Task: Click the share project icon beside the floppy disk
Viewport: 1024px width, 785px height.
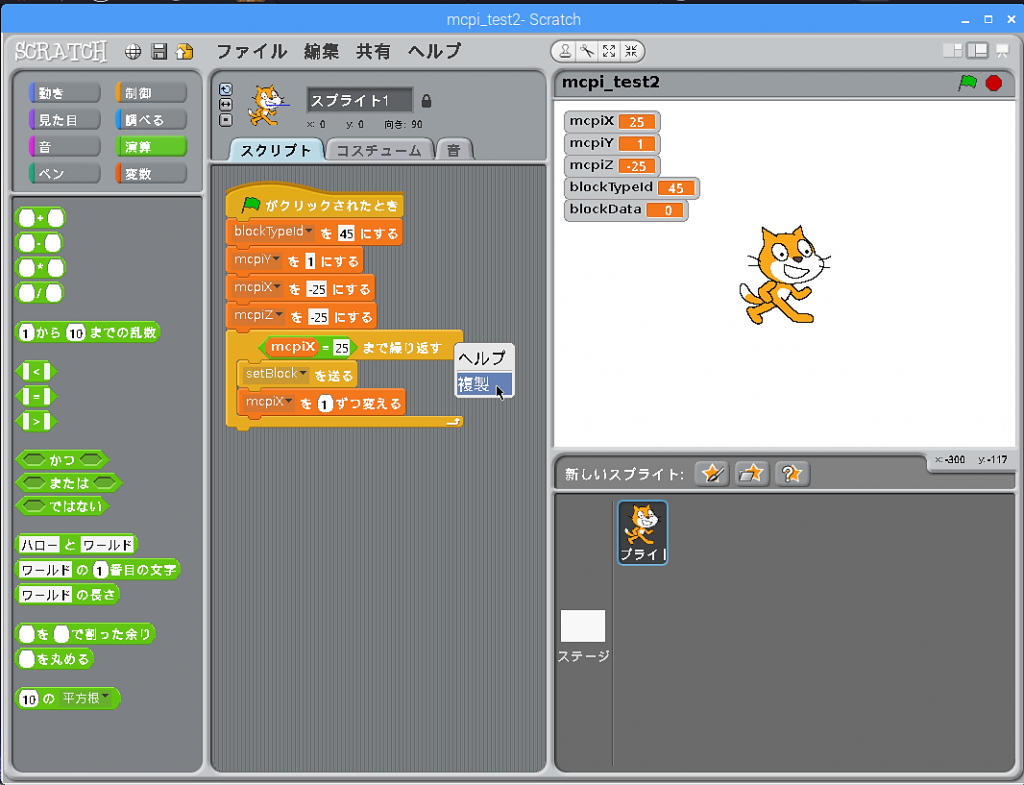Action: point(185,52)
